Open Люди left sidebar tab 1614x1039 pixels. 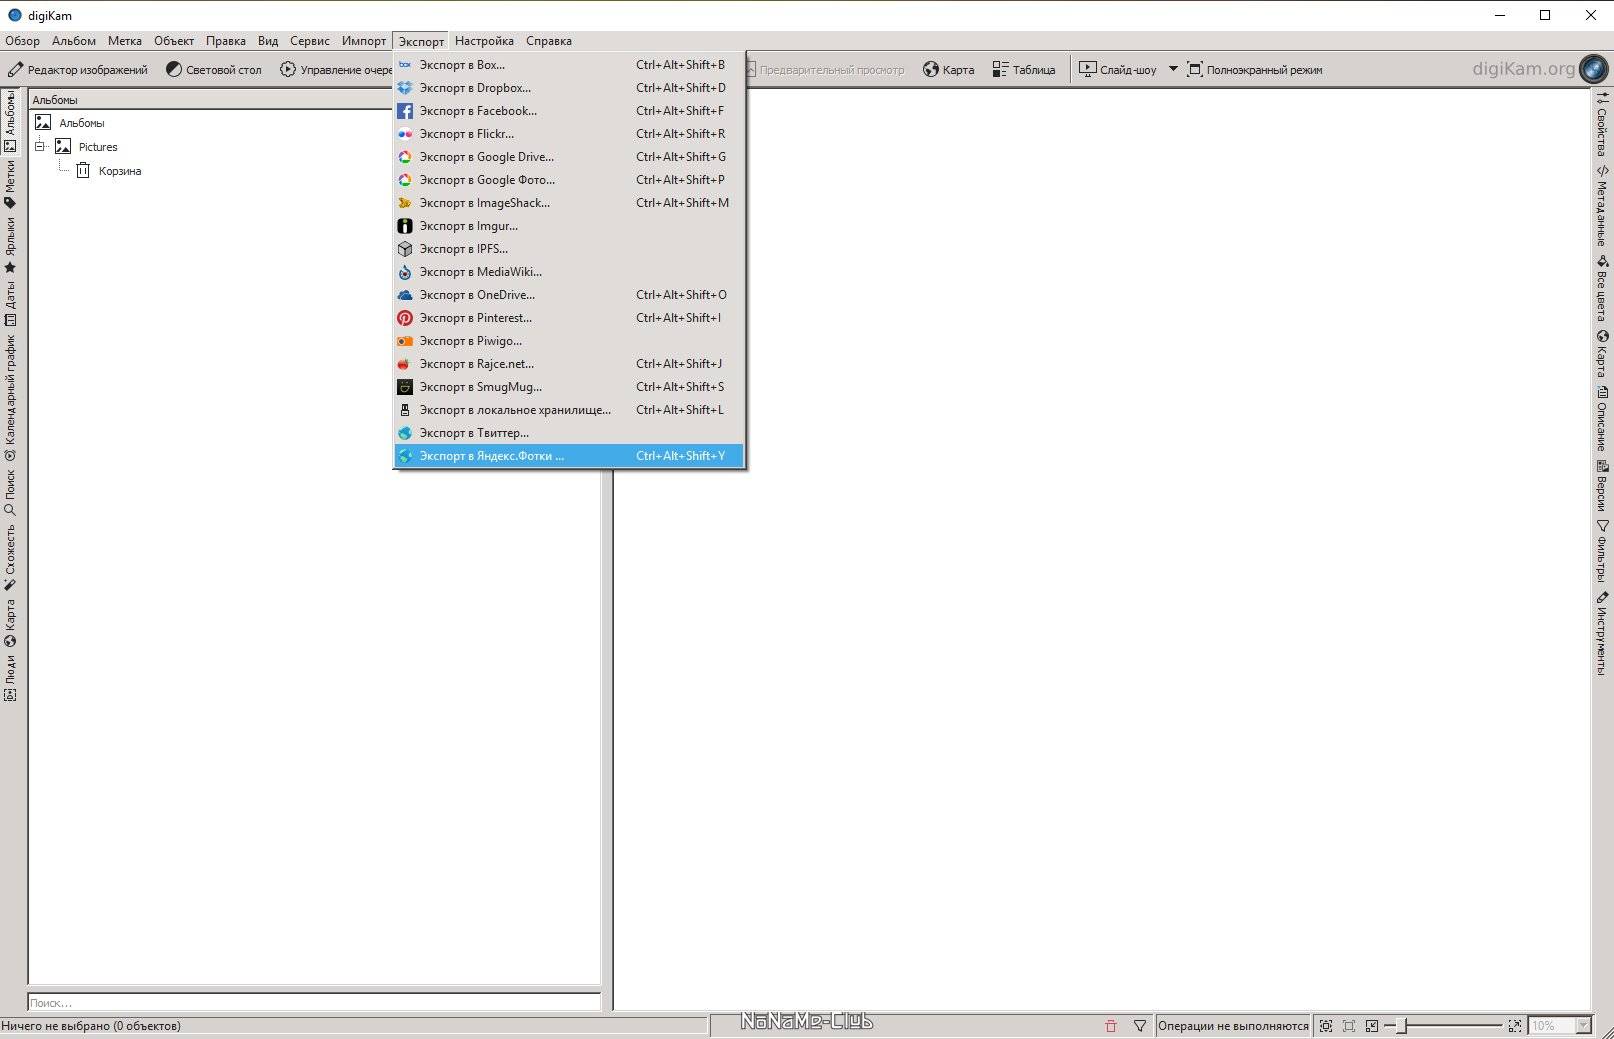click(10, 678)
